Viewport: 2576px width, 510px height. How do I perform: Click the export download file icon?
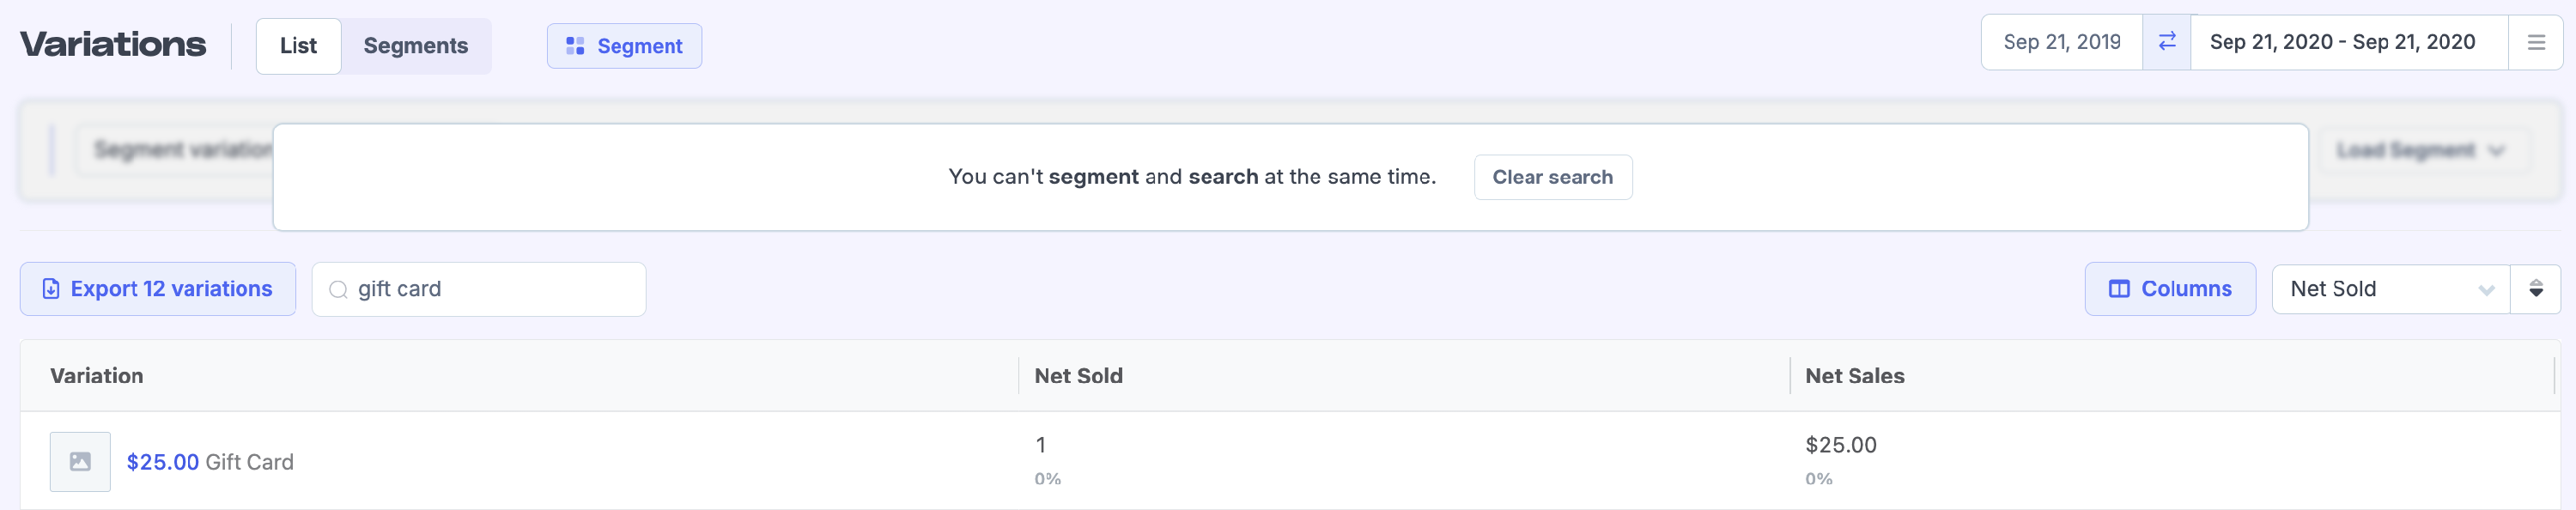[51, 289]
